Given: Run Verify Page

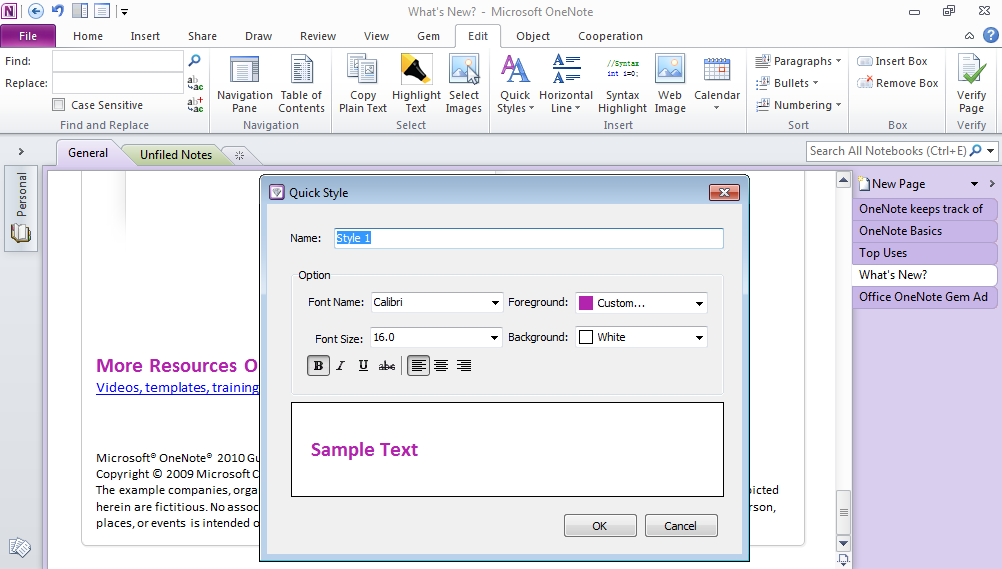Looking at the screenshot, I should 971,84.
